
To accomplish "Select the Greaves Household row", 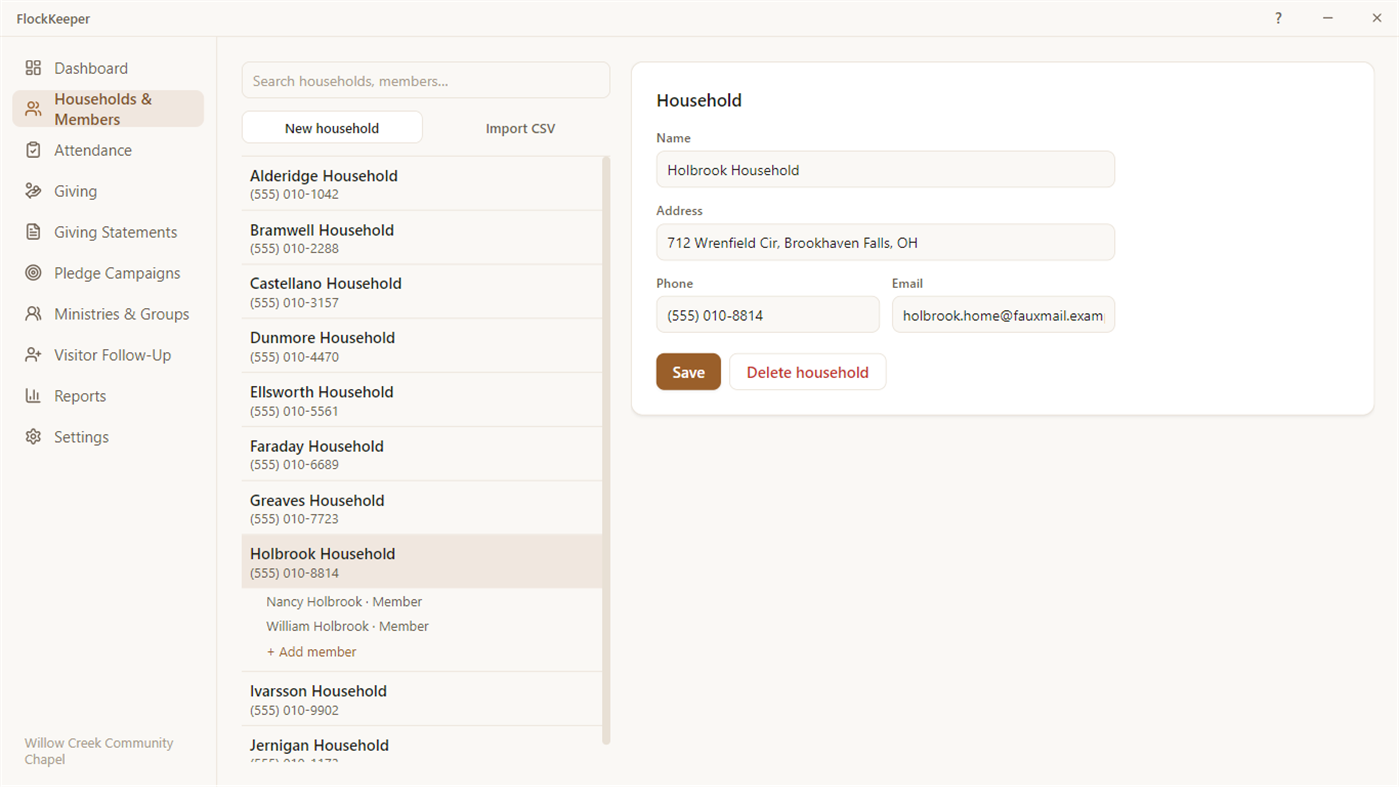I will tap(422, 508).
